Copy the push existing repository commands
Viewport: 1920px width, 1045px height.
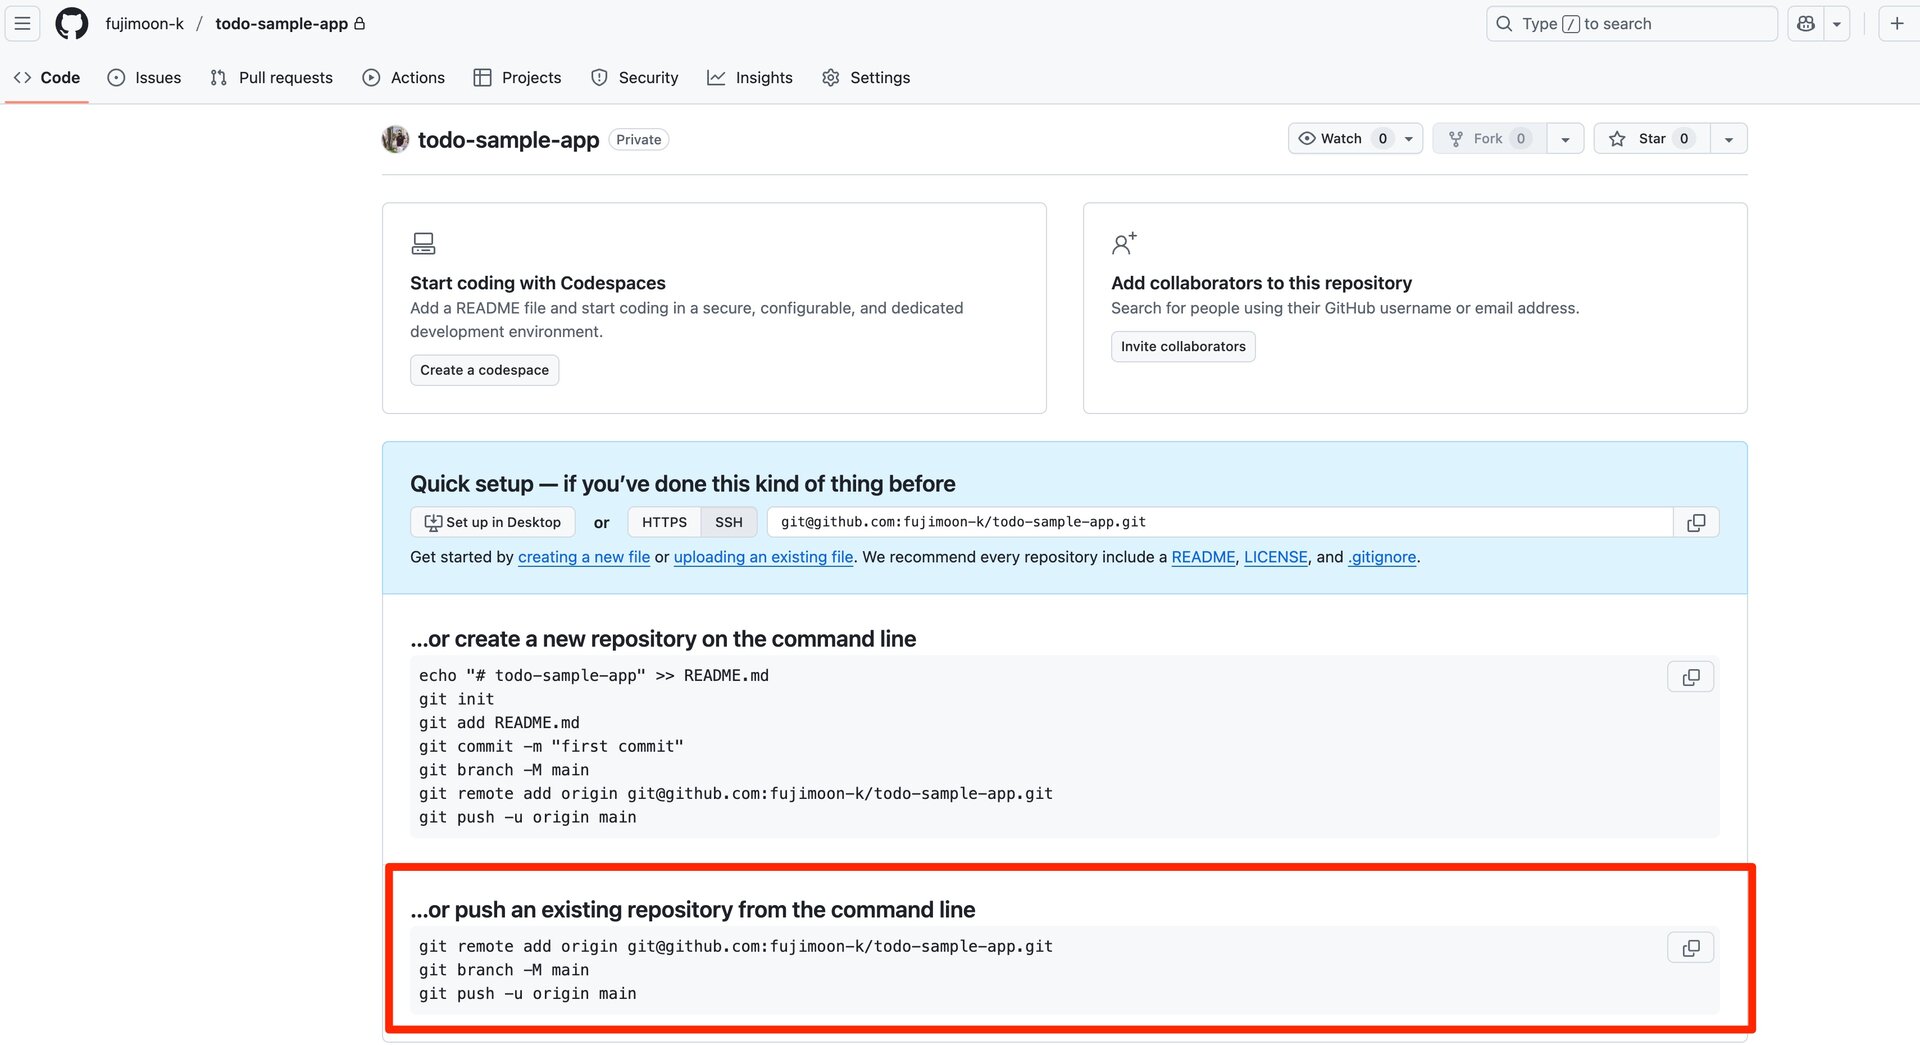(x=1690, y=947)
